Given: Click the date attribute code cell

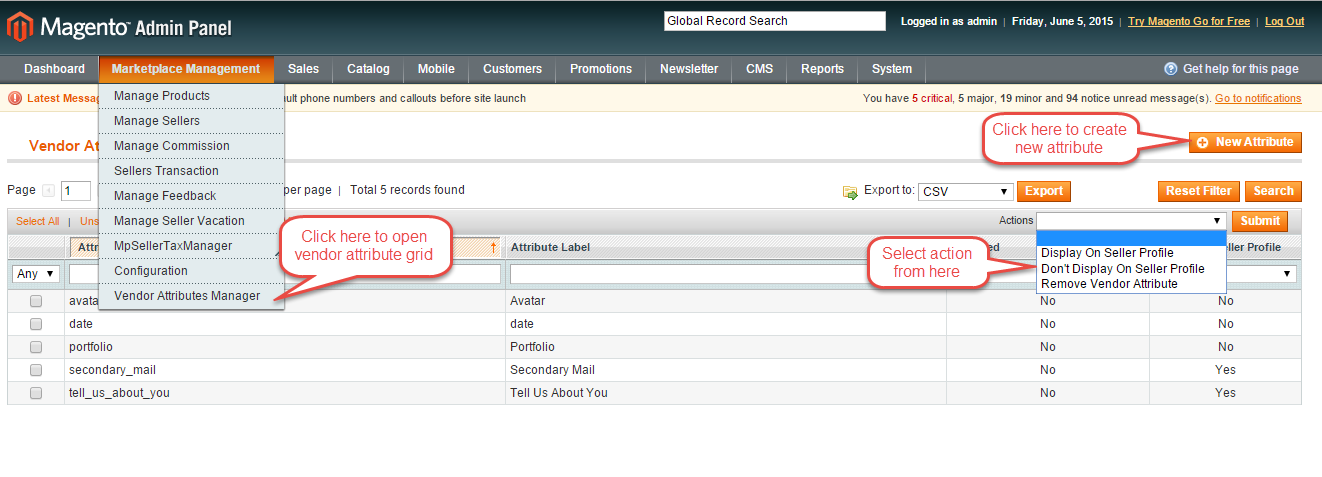Looking at the screenshot, I should 285,324.
